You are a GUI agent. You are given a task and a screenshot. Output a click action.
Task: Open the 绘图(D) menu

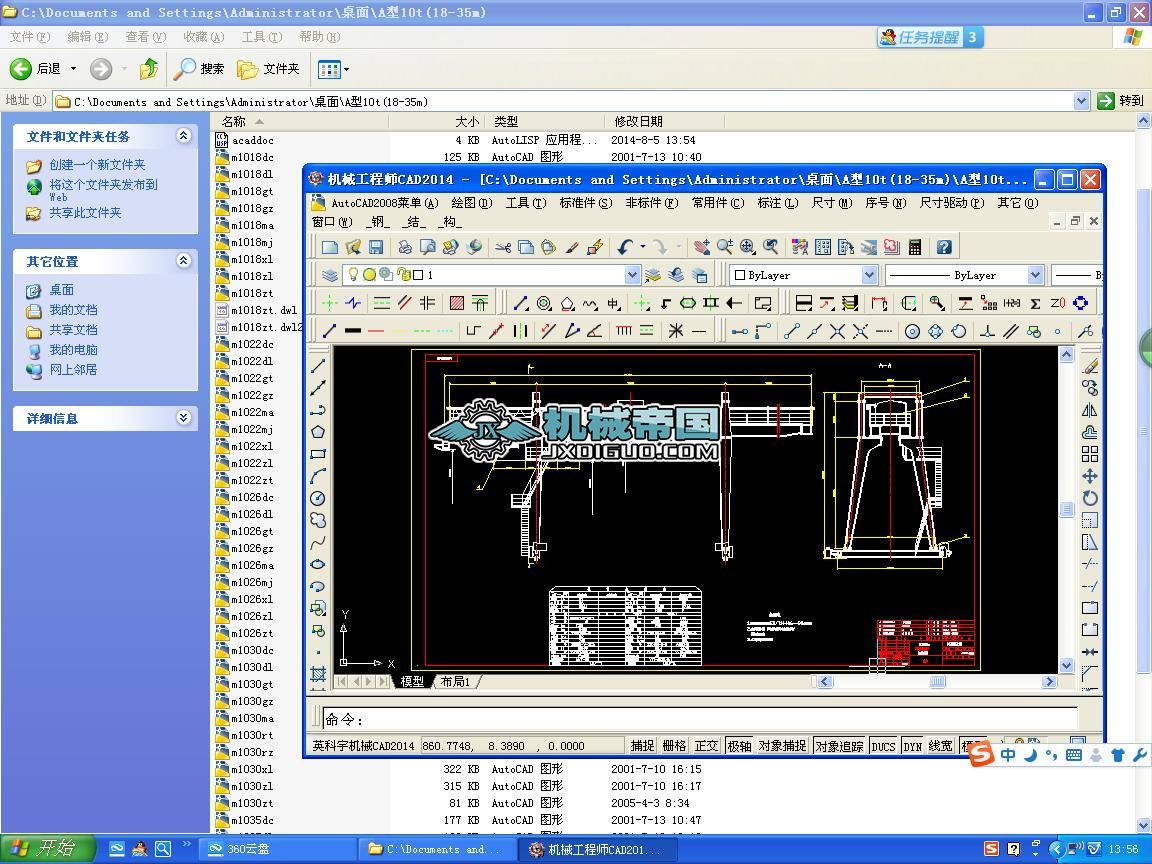point(471,203)
